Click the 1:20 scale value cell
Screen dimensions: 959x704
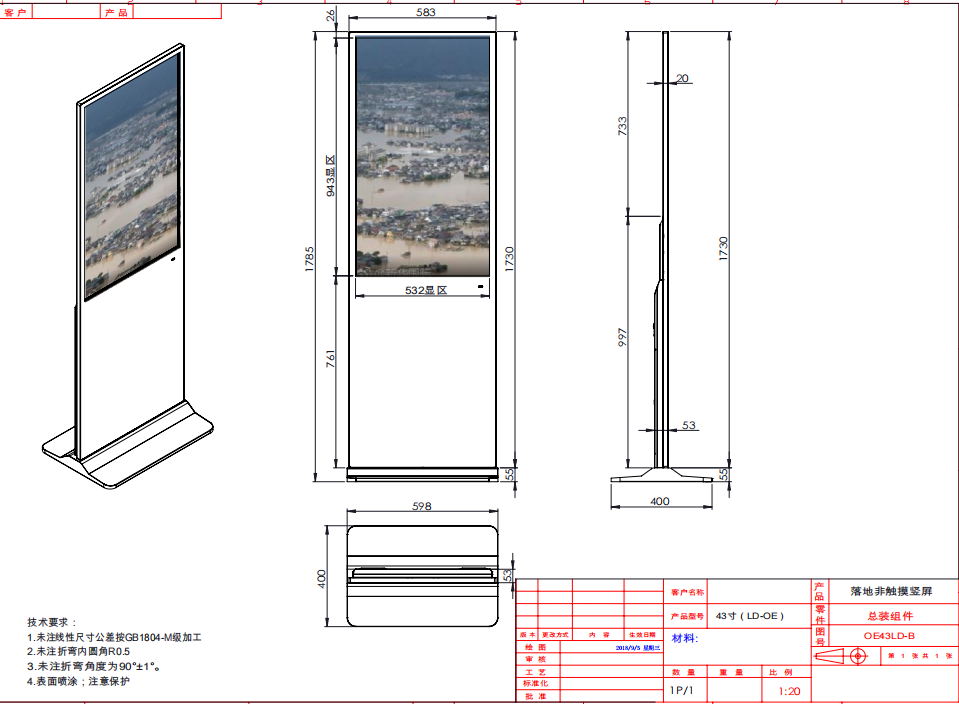788,690
